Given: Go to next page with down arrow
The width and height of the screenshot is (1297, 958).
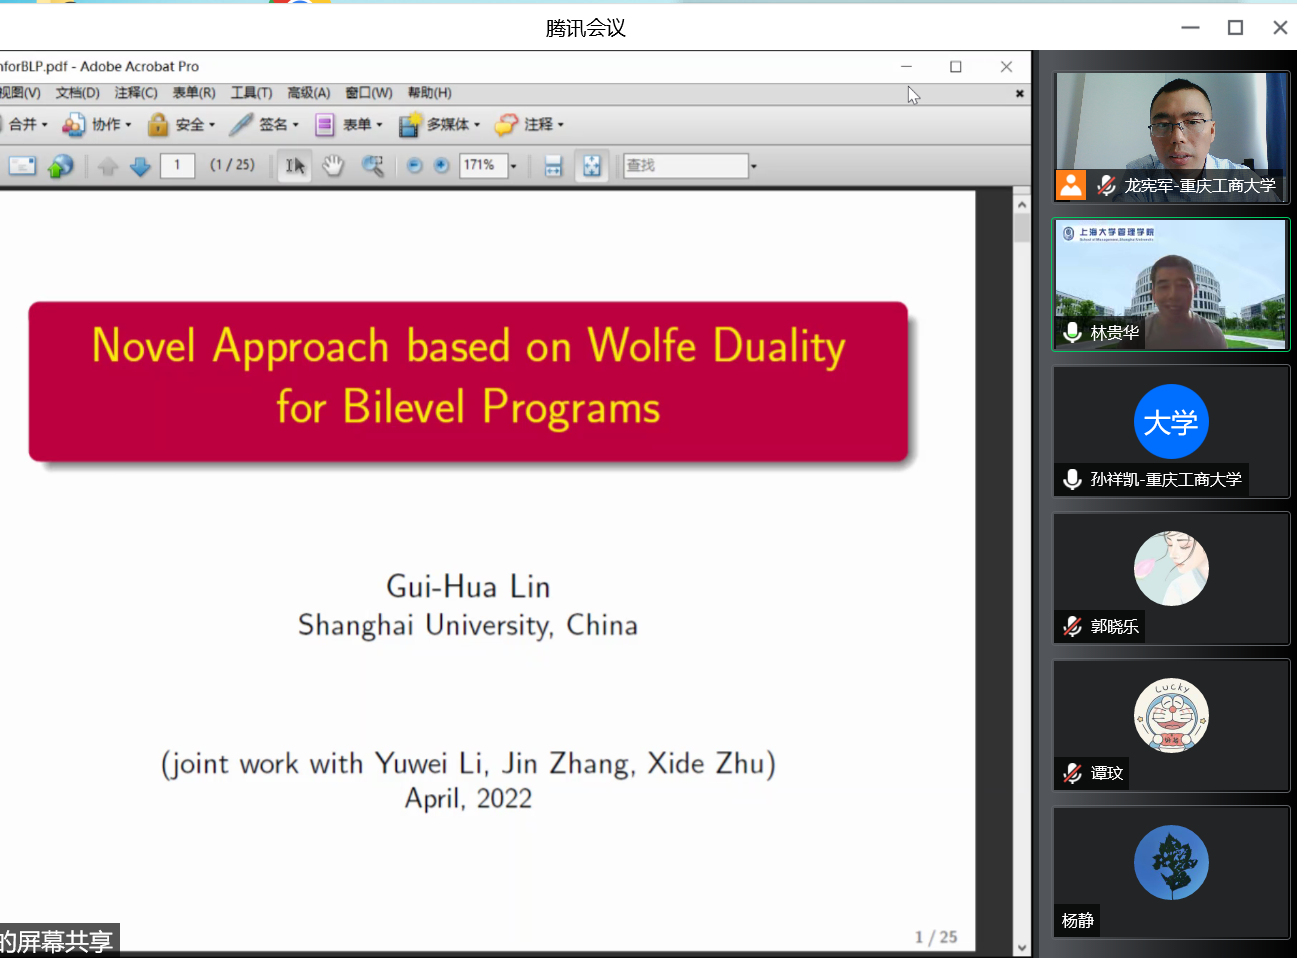Looking at the screenshot, I should [x=140, y=166].
